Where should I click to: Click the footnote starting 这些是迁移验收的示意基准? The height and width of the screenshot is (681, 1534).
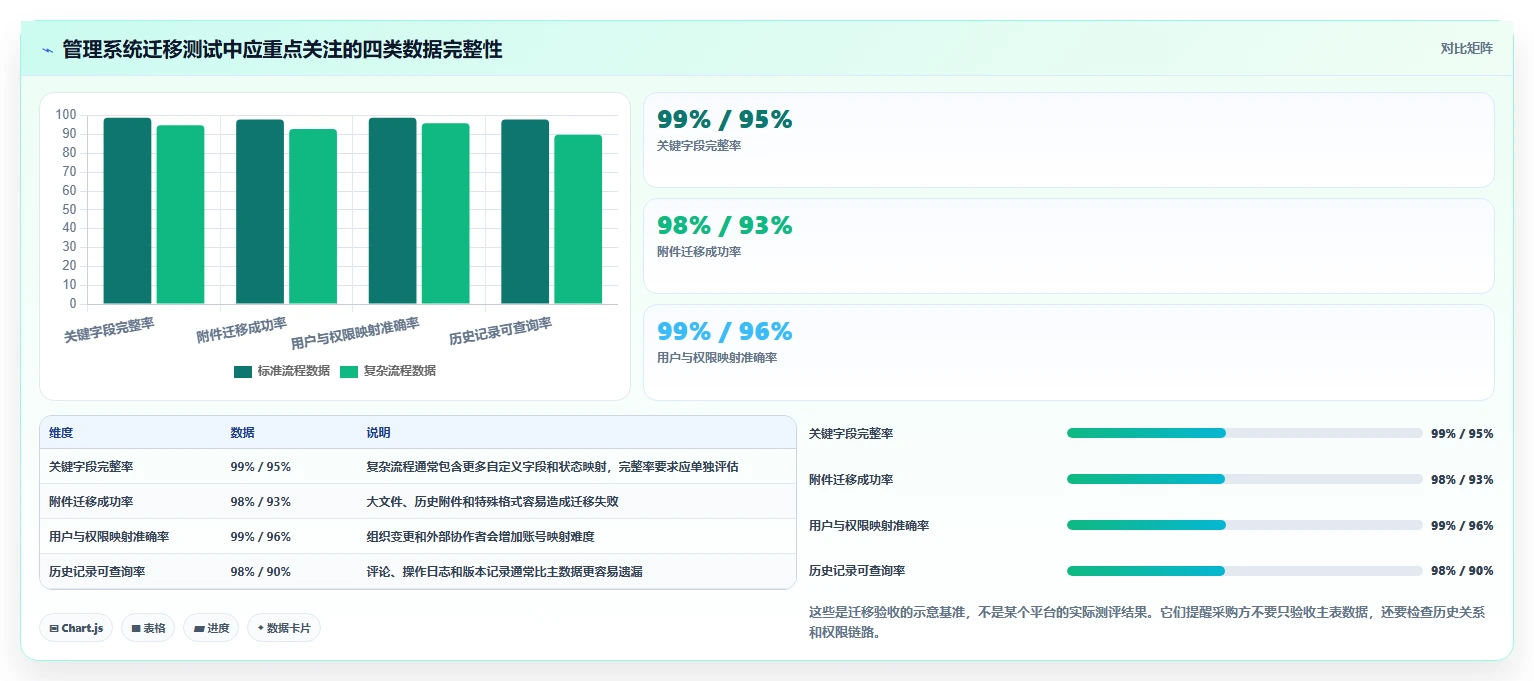coord(1147,622)
